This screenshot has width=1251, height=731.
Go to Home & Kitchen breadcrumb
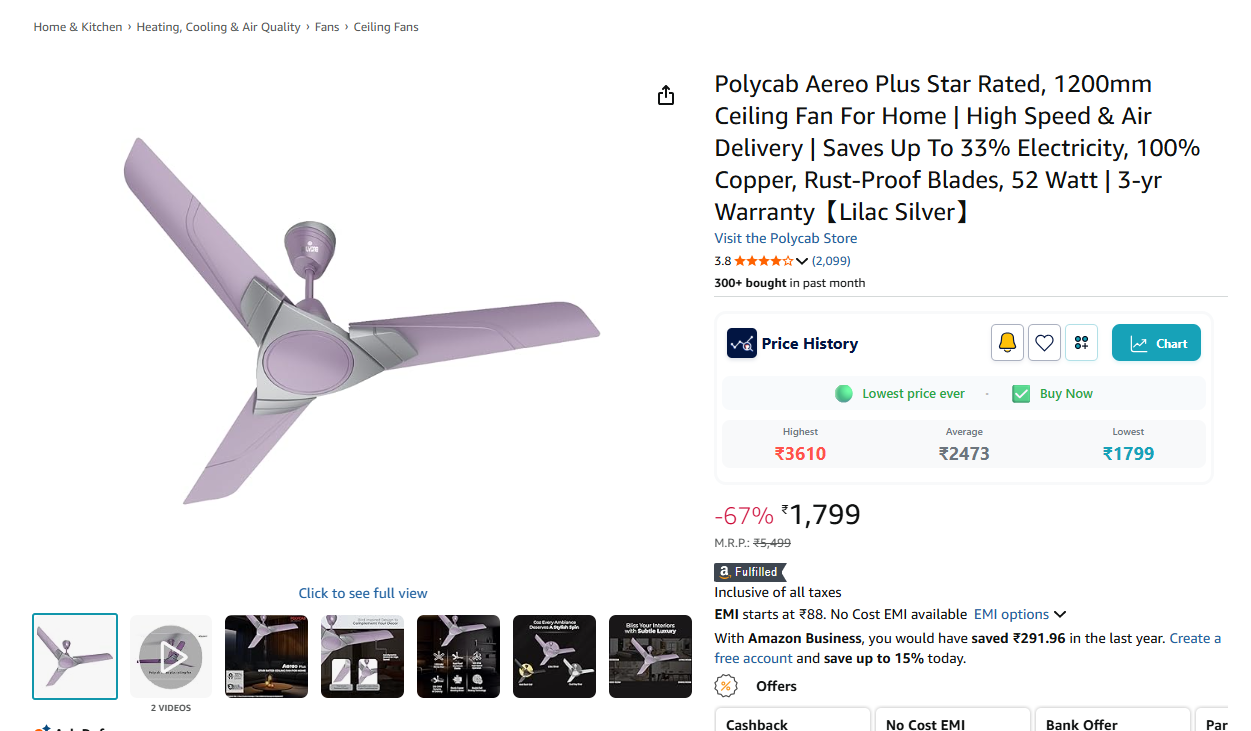tap(78, 27)
